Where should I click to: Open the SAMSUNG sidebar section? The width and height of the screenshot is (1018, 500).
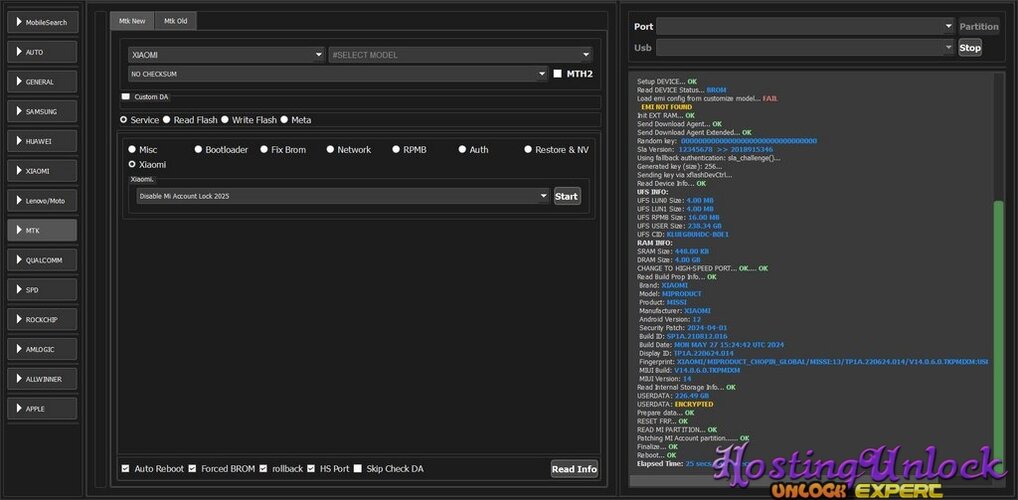click(42, 112)
